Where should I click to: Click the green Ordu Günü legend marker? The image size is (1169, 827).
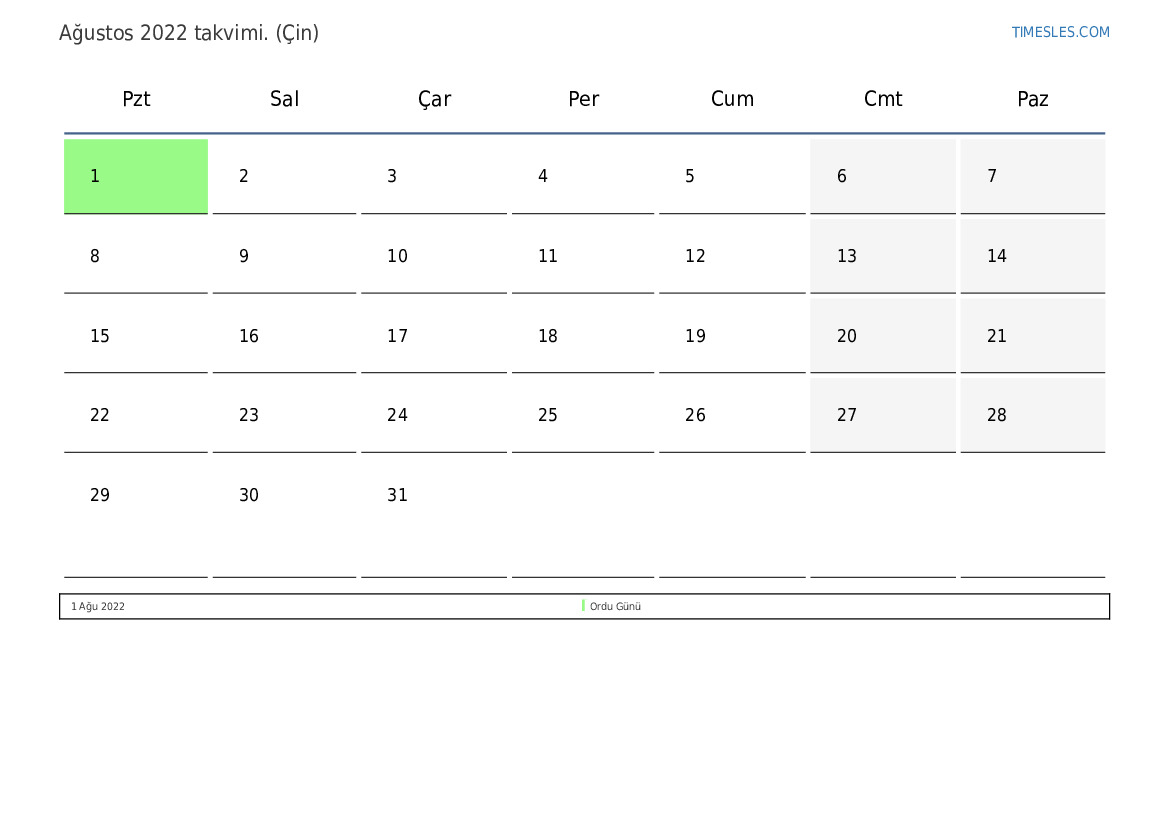(x=583, y=606)
